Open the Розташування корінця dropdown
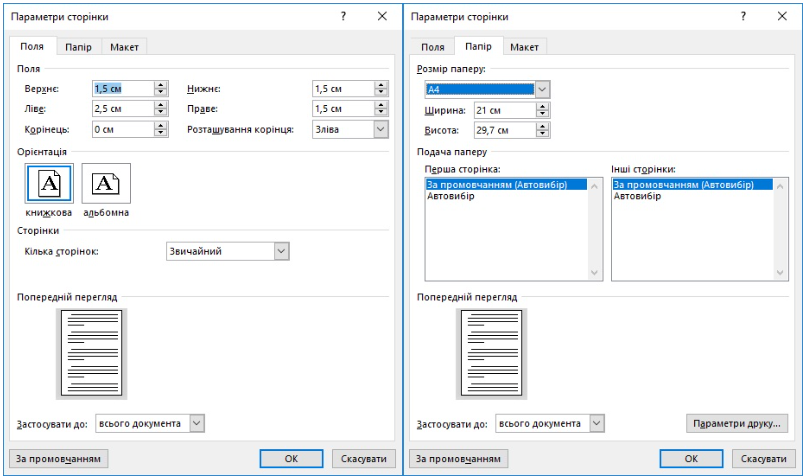The image size is (807, 476). (x=380, y=130)
